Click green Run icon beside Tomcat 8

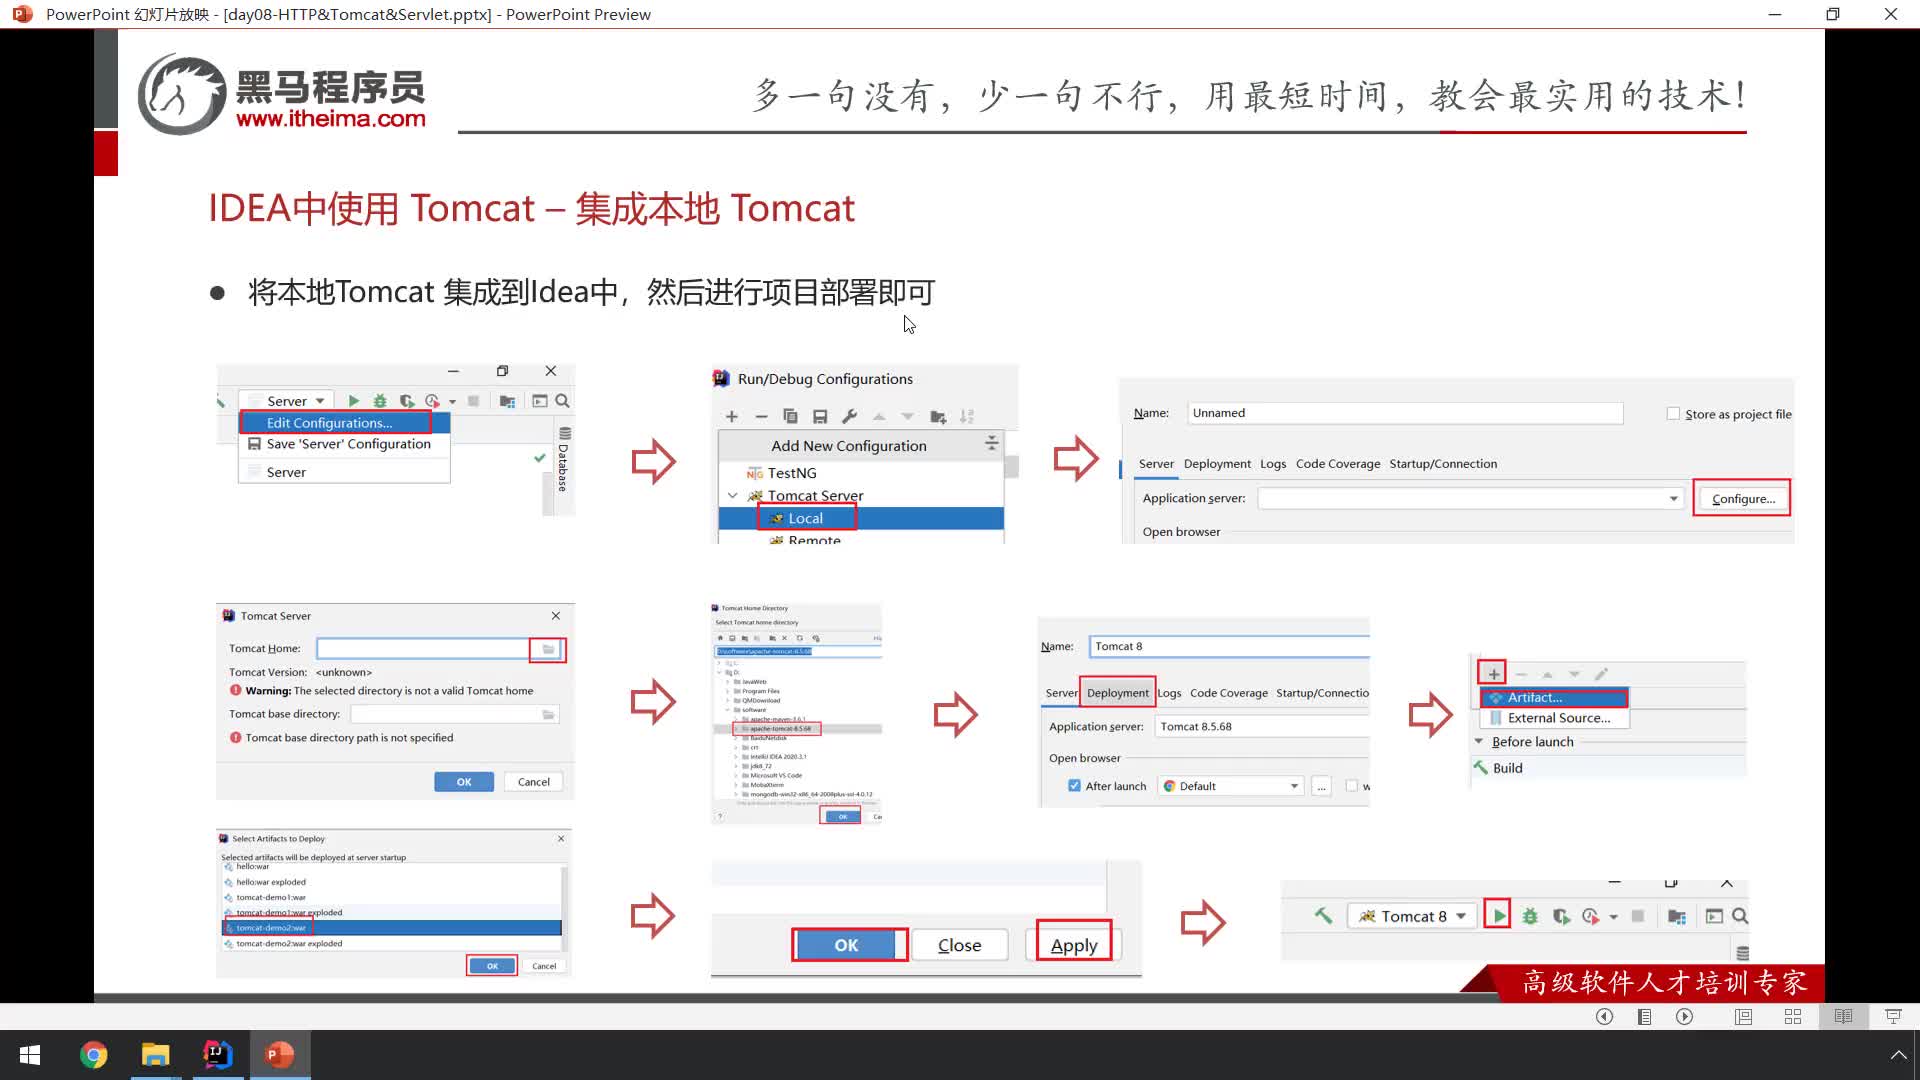point(1497,916)
